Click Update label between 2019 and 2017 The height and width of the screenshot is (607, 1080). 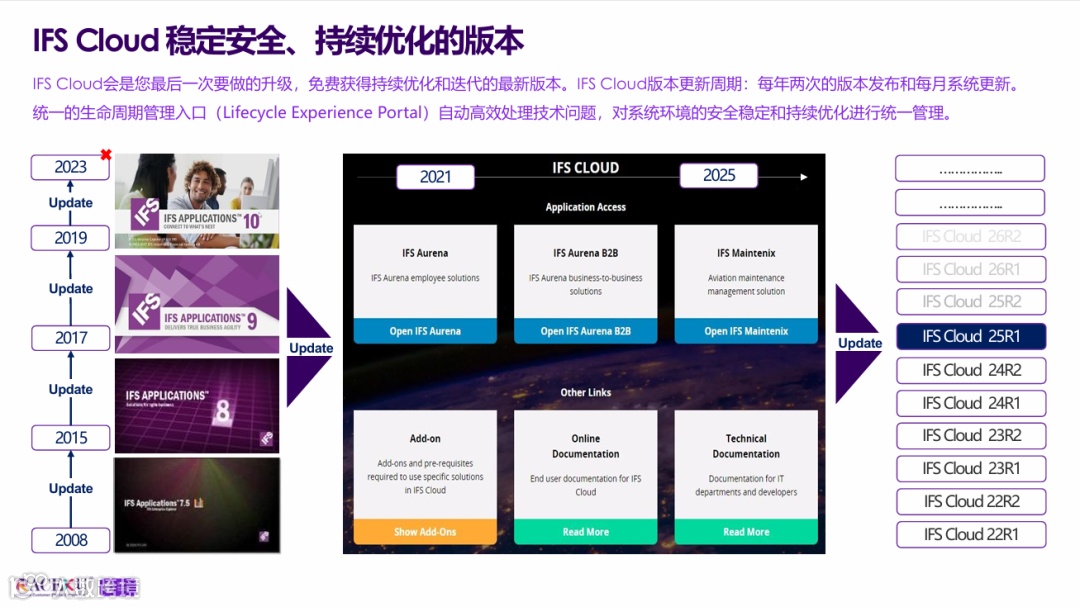pos(70,289)
